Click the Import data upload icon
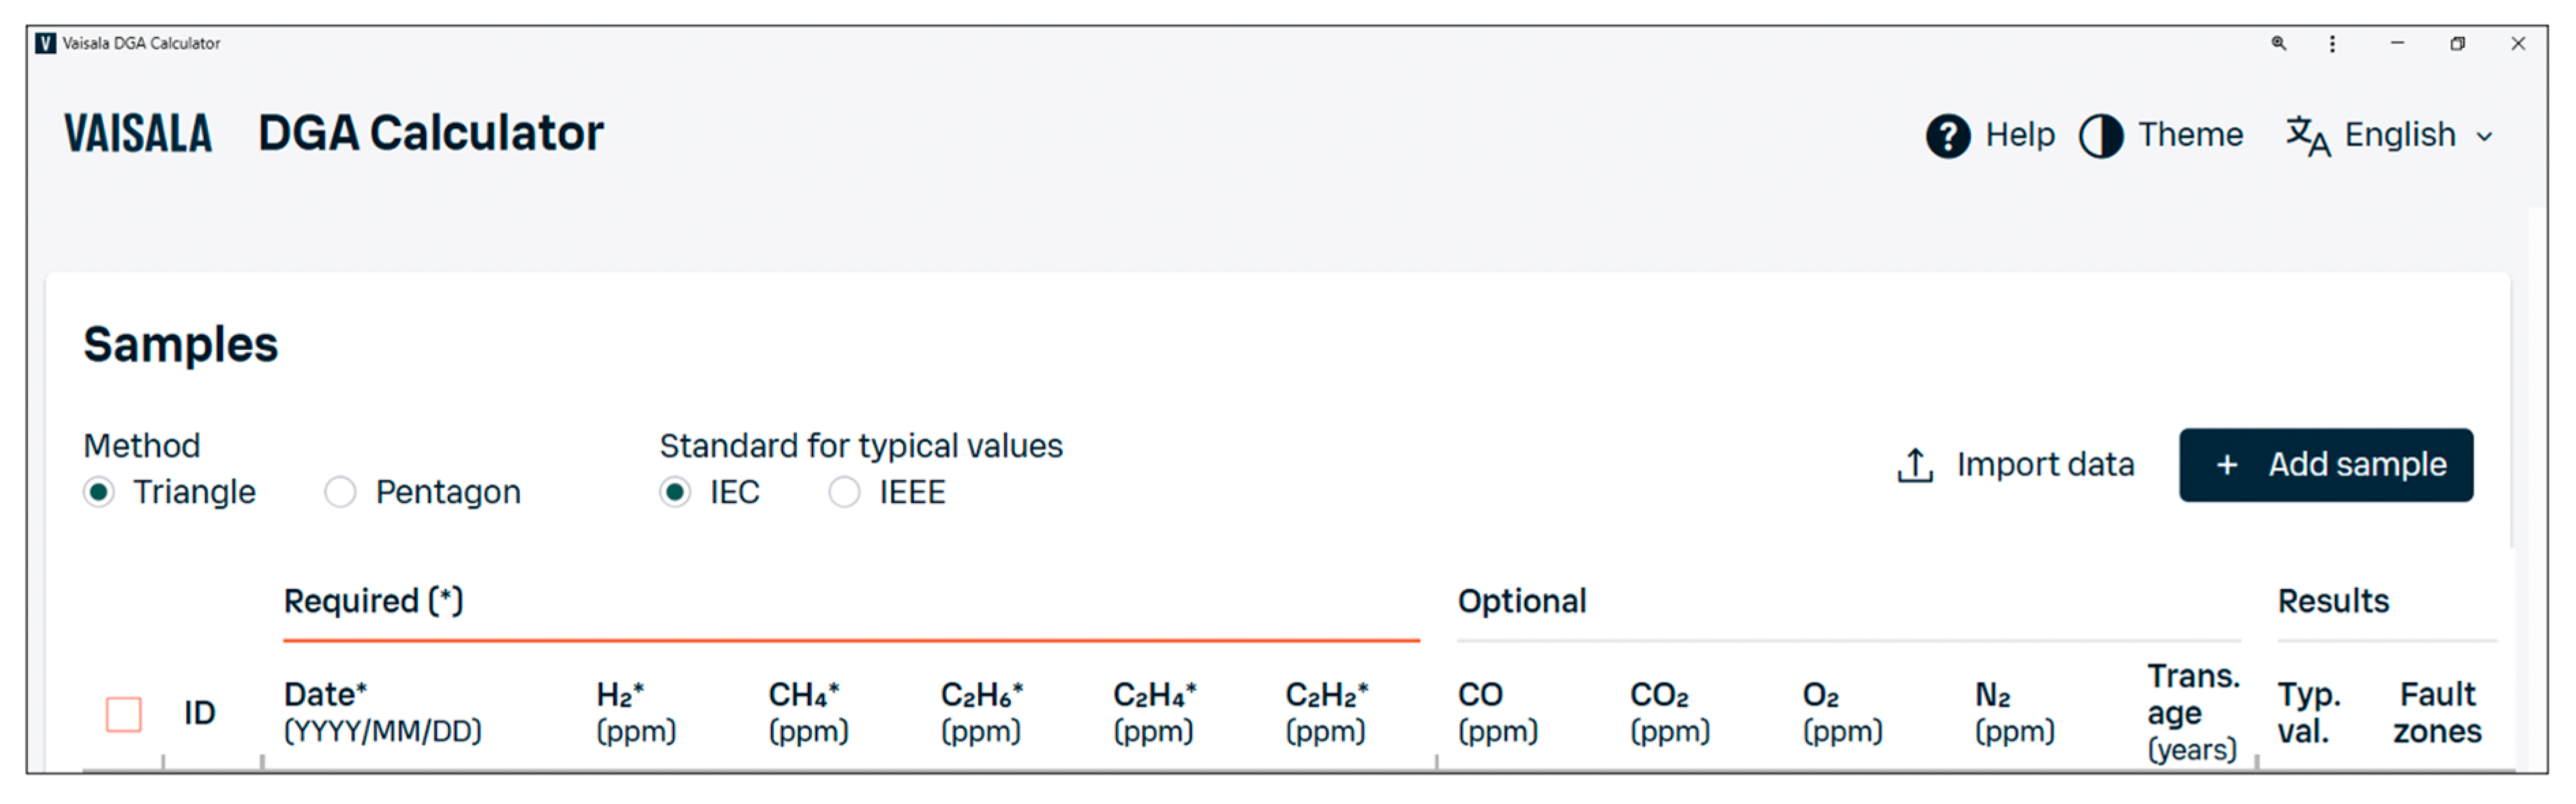The image size is (2576, 804). pos(1914,465)
